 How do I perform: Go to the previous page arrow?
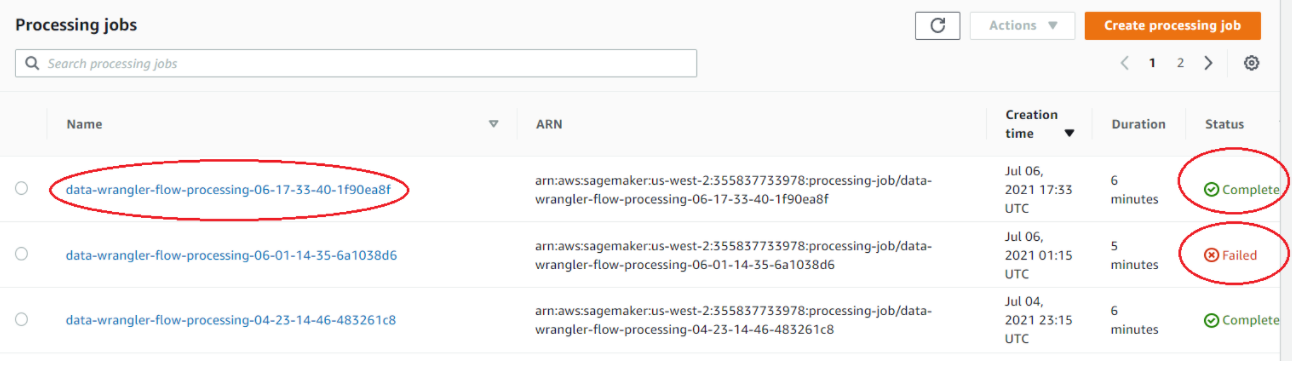pos(1125,63)
